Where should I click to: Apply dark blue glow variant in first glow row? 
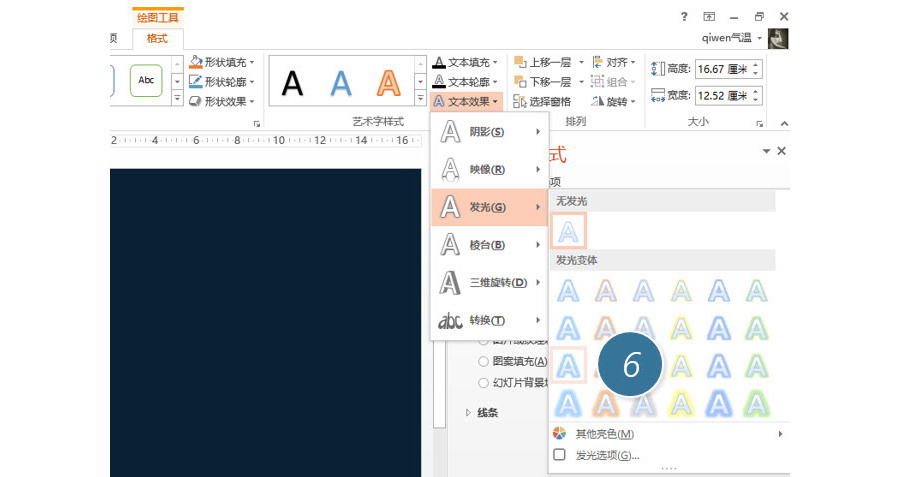[x=719, y=291]
